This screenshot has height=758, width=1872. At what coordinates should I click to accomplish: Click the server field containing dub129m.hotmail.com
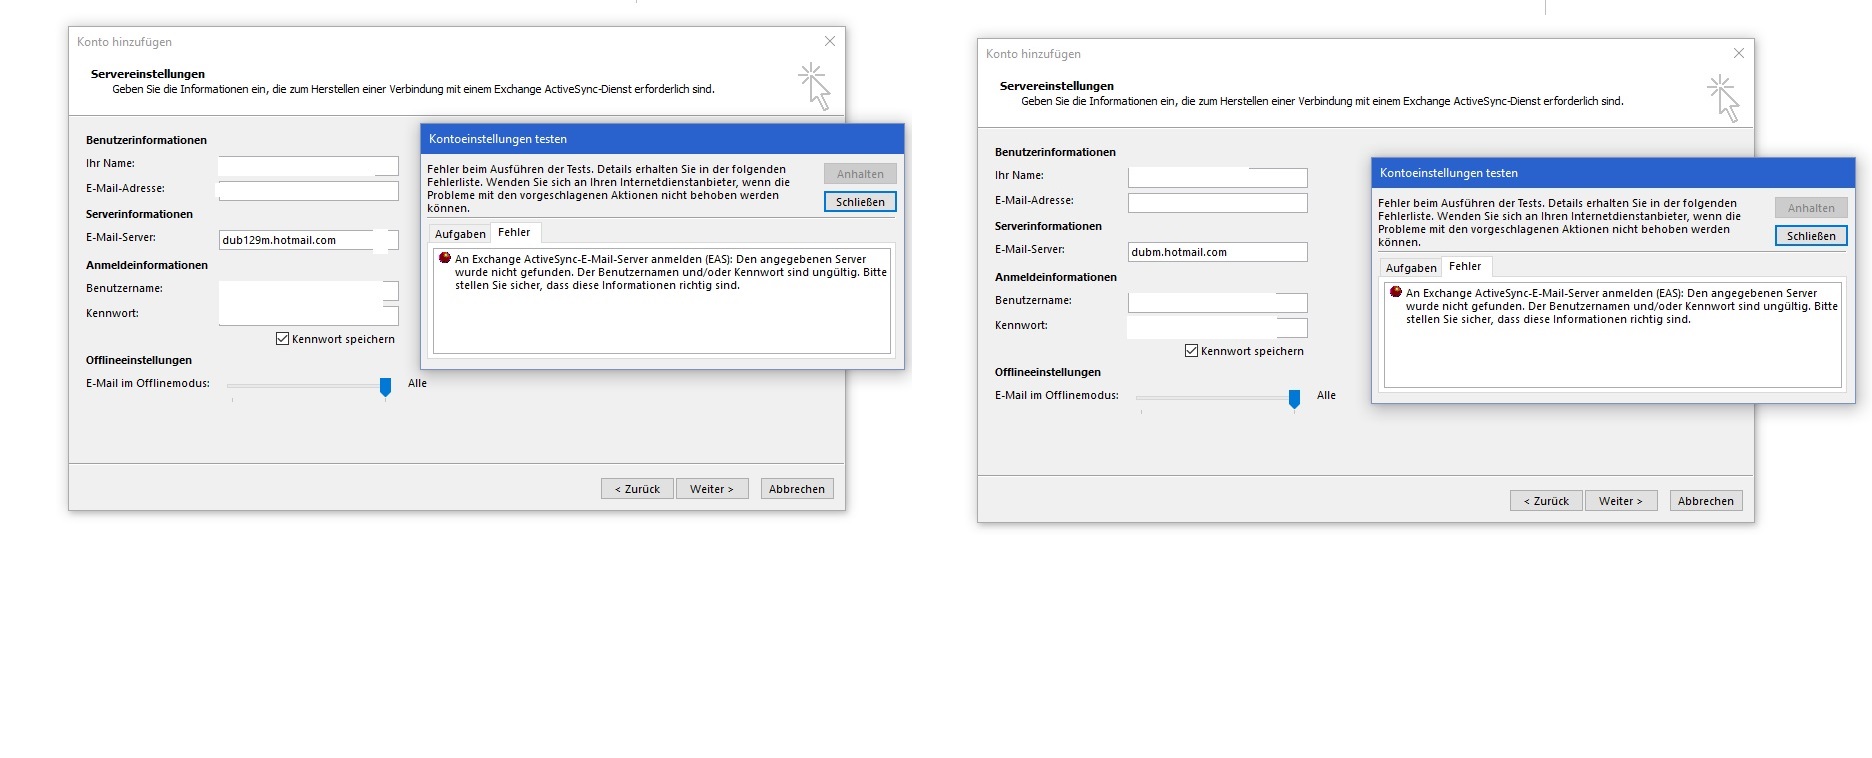[297, 240]
